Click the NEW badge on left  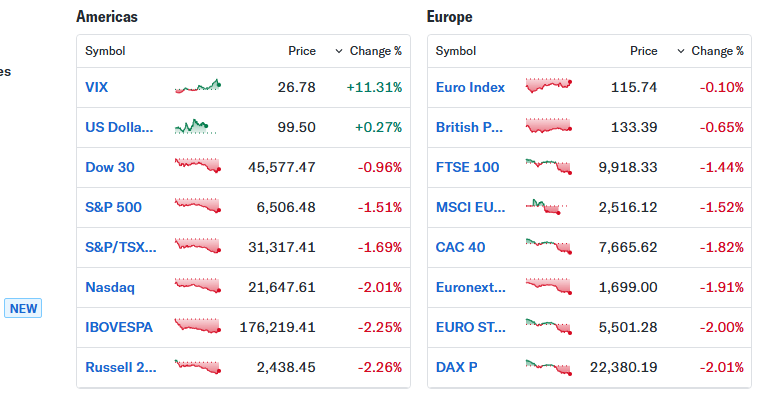[24, 308]
